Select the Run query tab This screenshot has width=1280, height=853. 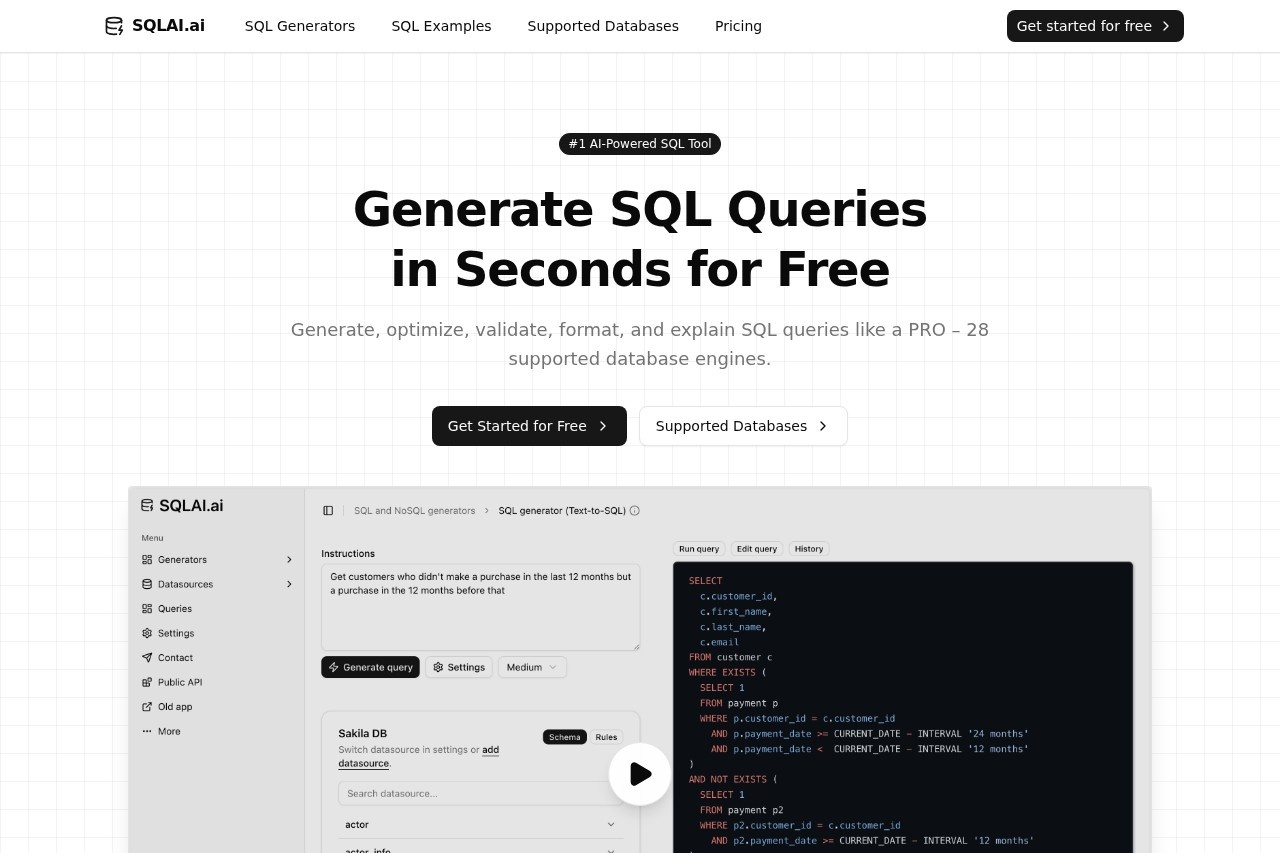699,549
